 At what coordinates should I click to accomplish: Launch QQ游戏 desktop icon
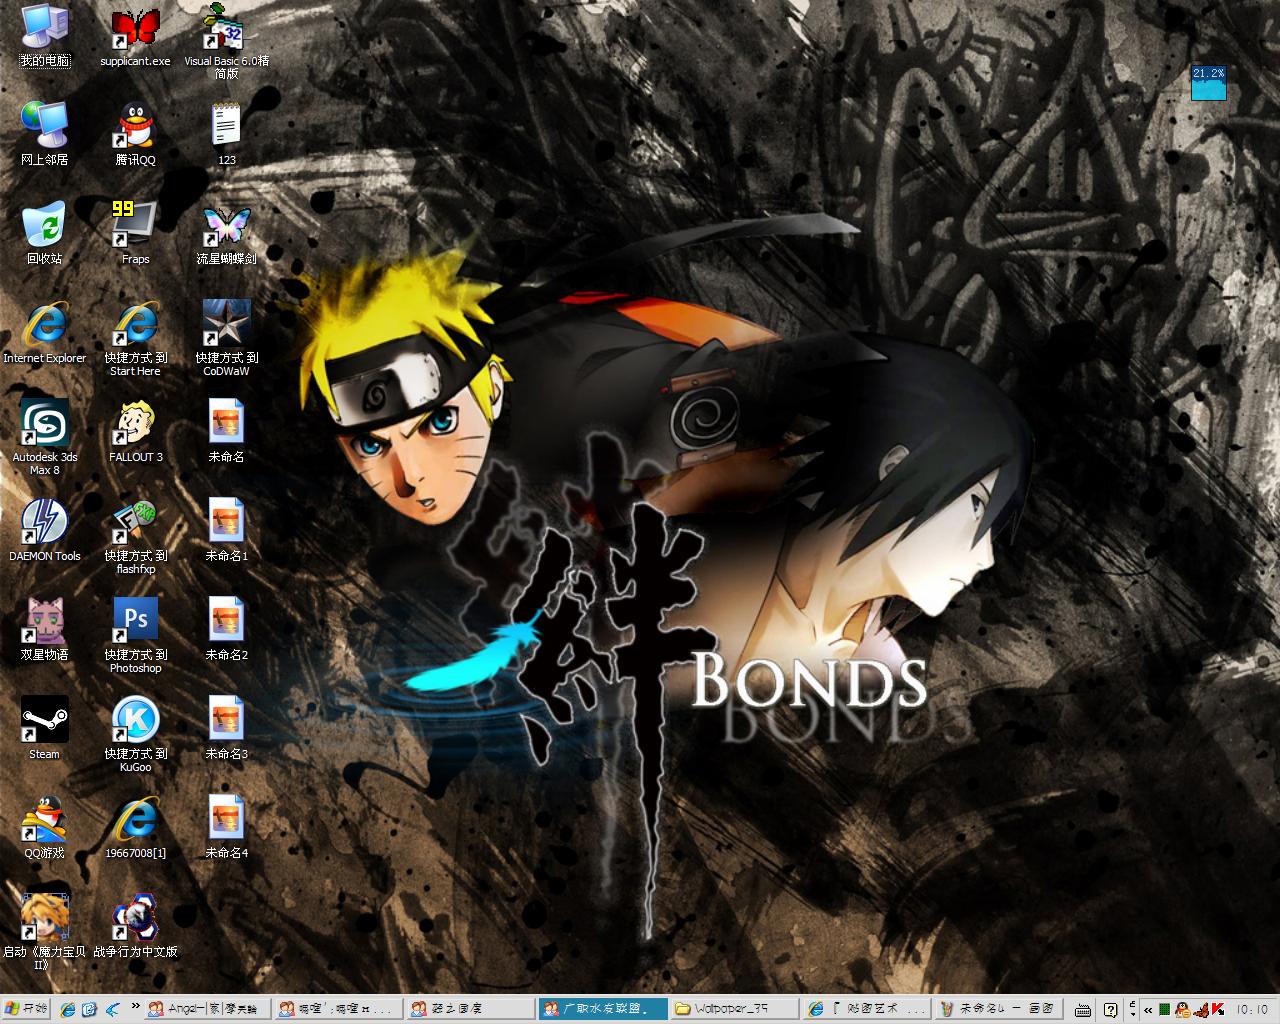(x=45, y=827)
